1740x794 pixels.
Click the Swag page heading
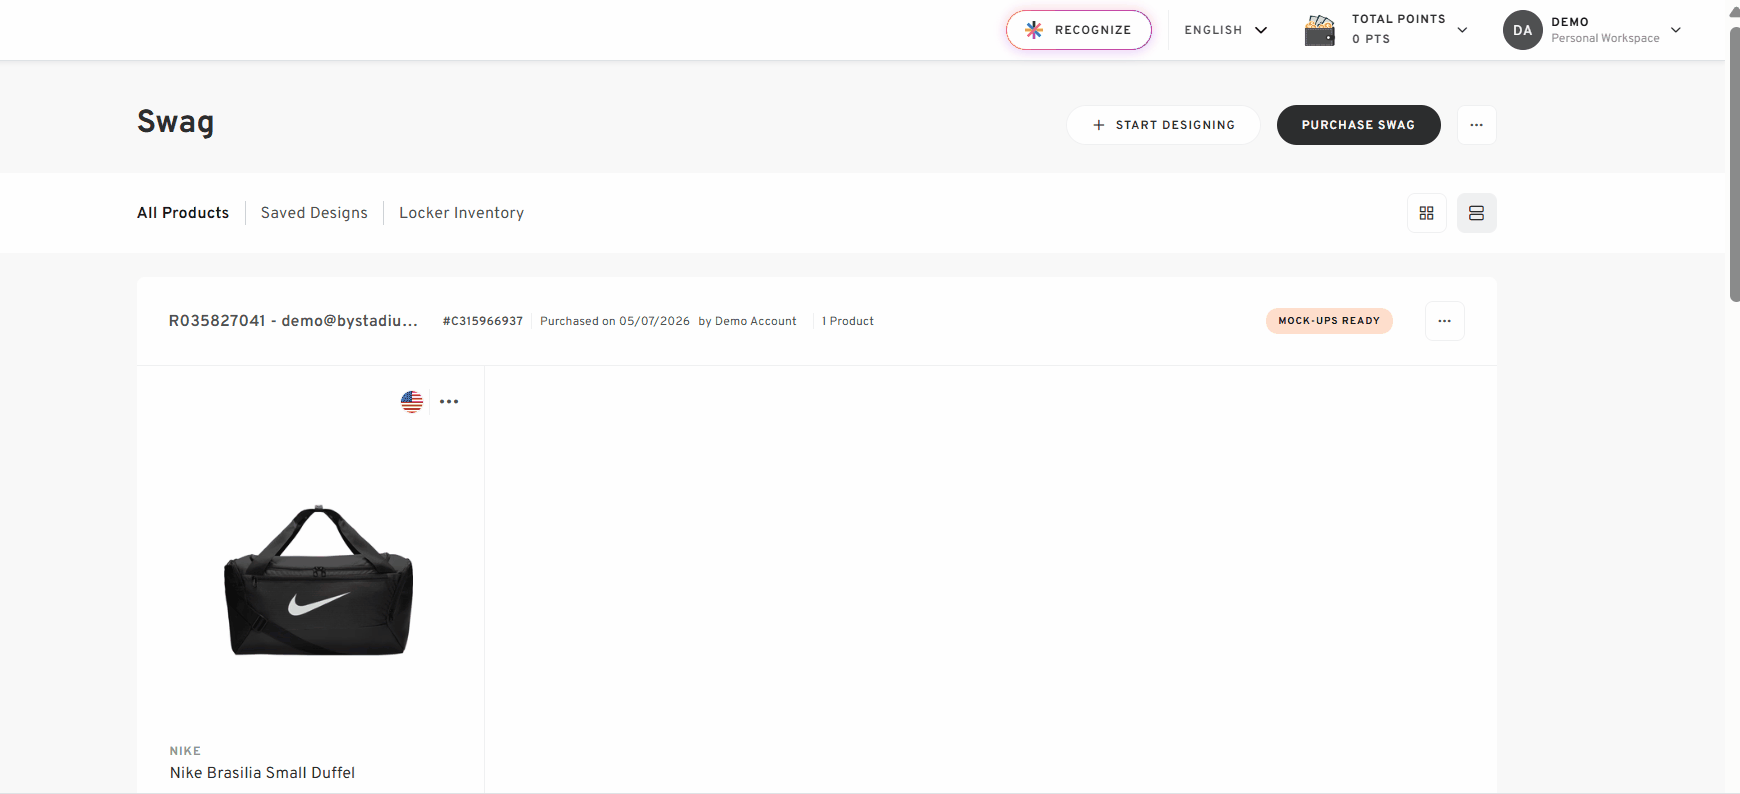pos(175,122)
